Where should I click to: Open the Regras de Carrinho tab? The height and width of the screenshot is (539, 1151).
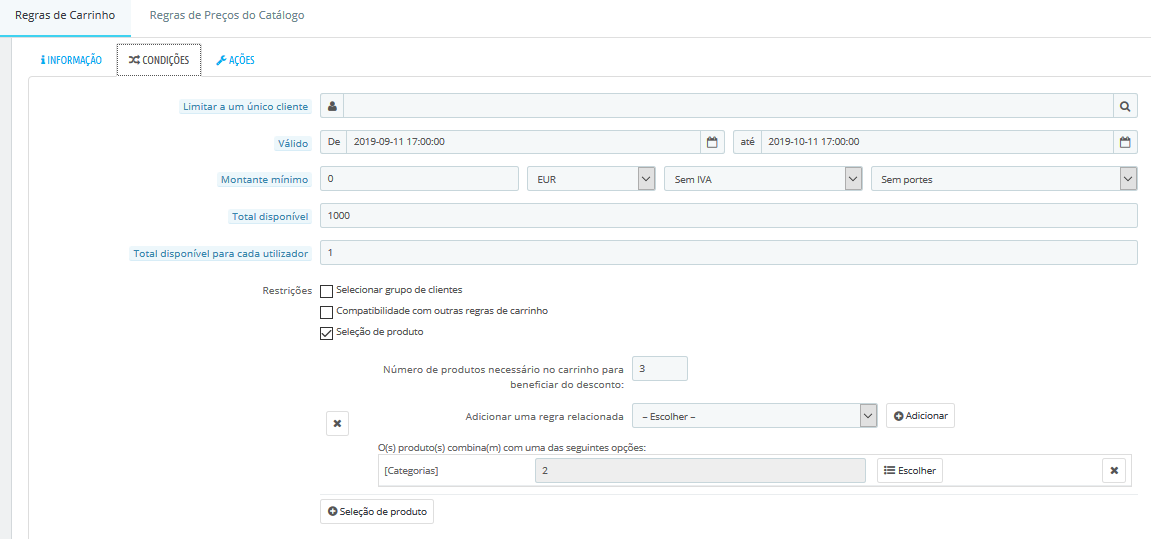pyautogui.click(x=65, y=15)
